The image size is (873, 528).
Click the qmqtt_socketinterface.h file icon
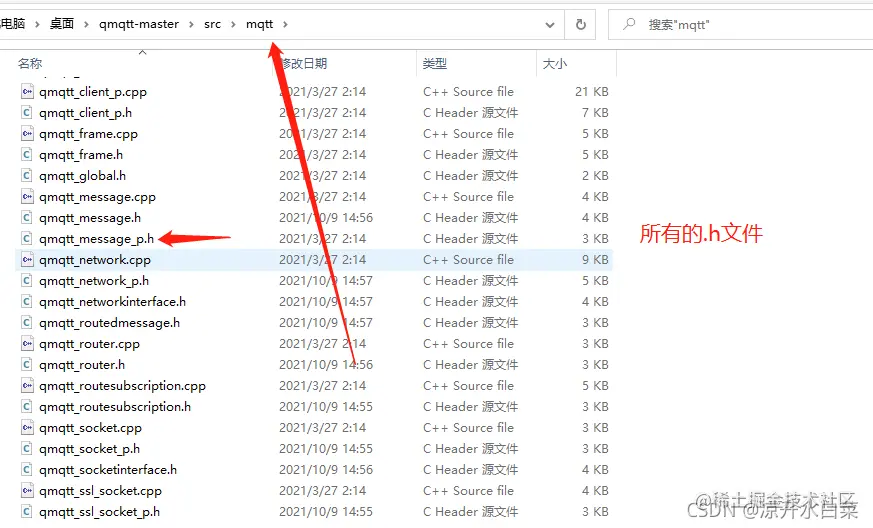tap(27, 470)
